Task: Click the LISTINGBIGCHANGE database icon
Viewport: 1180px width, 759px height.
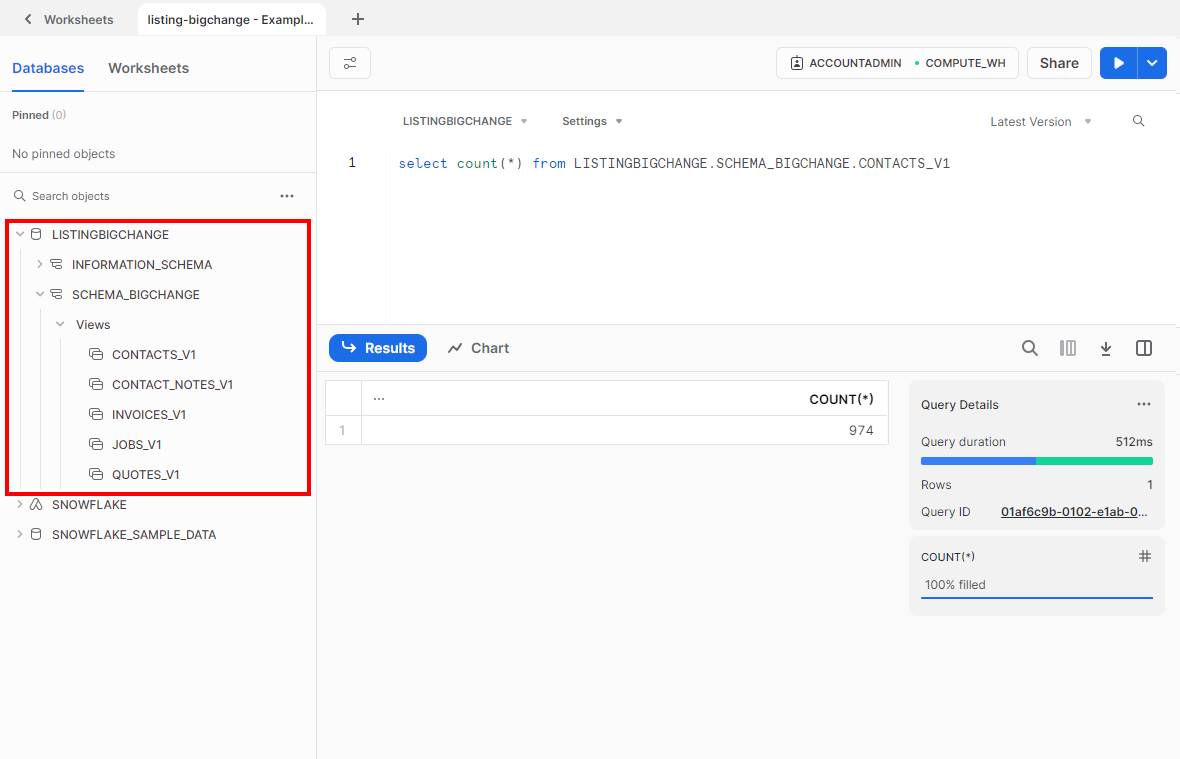Action: (36, 235)
